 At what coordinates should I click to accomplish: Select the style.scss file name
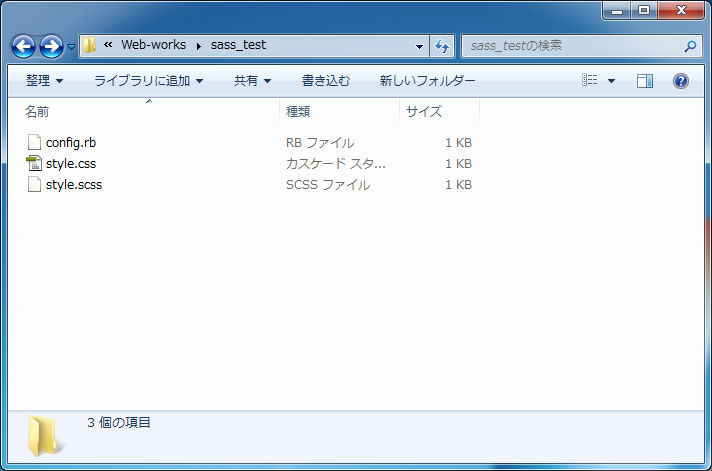tap(74, 185)
